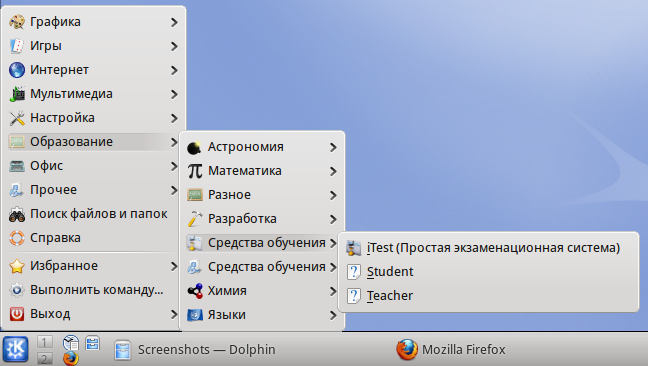Click the Астрономия planet icon
The width and height of the screenshot is (648, 366).
[195, 147]
